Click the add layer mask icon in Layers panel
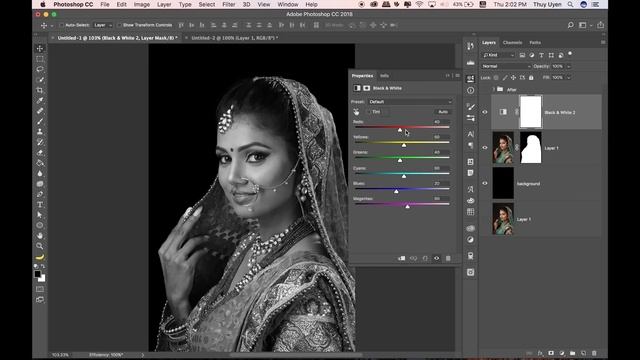Viewport: 640px width, 360px height. click(x=551, y=353)
